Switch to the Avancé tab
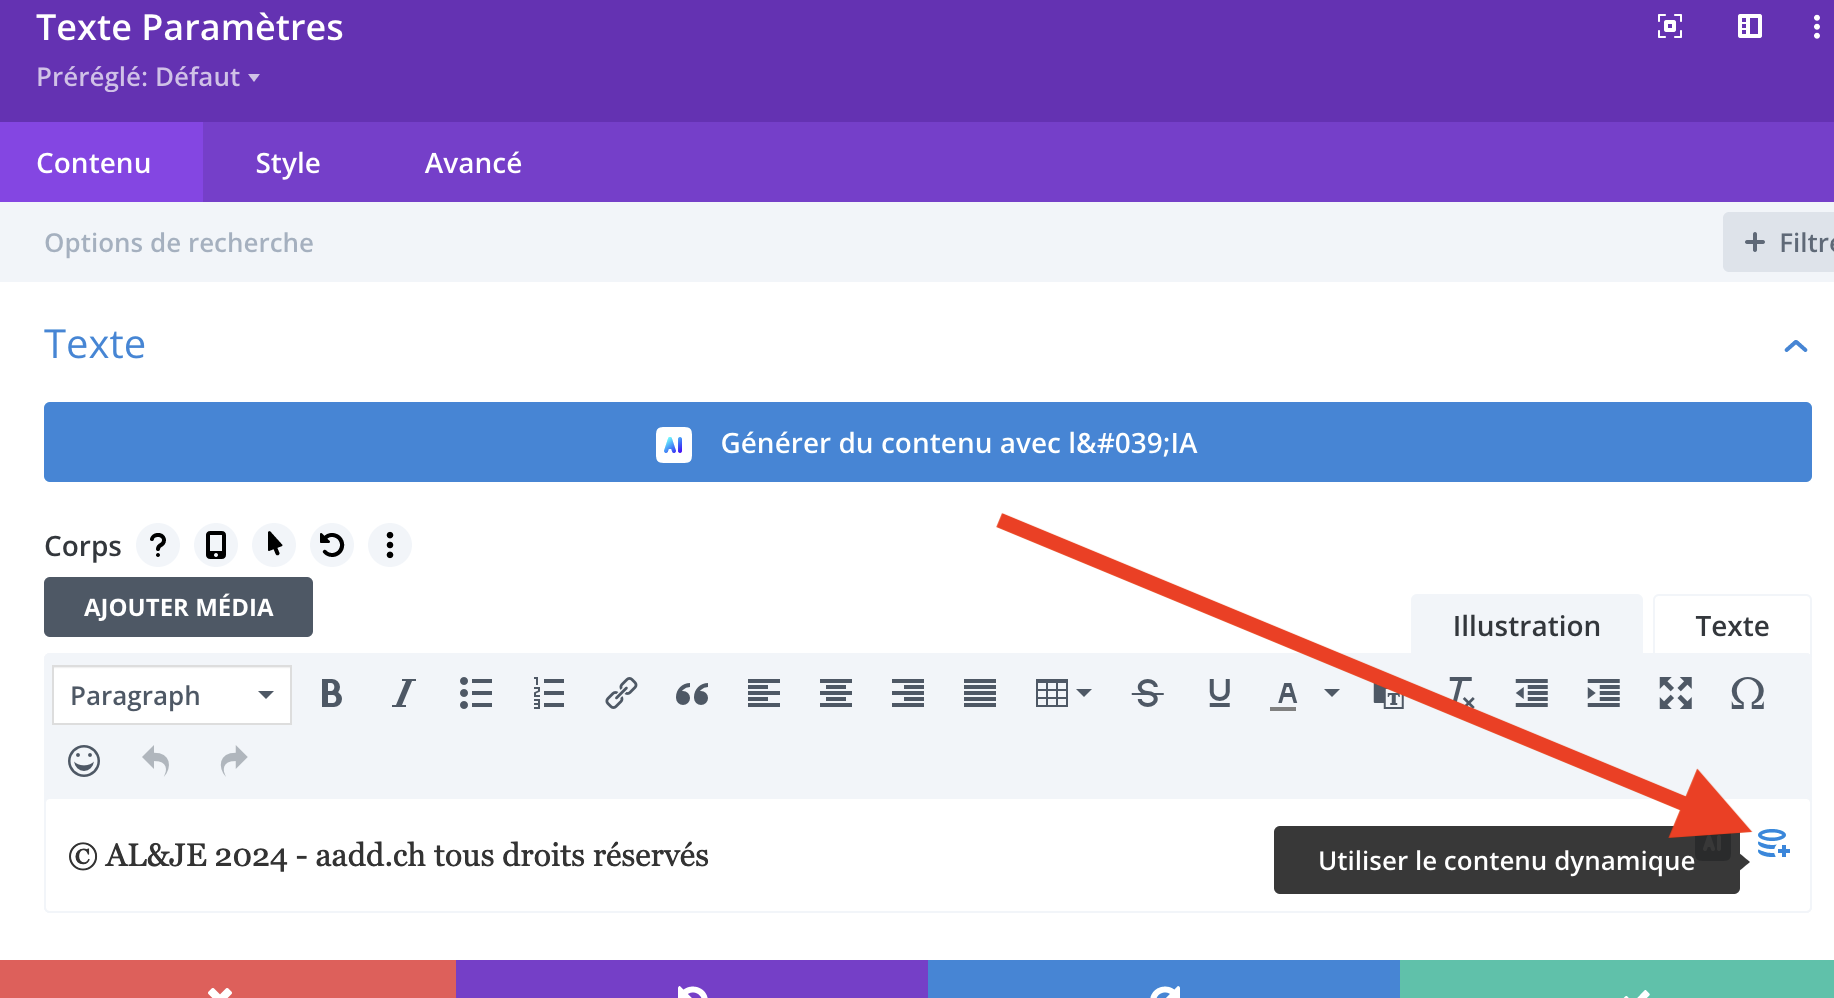1834x998 pixels. (x=473, y=163)
